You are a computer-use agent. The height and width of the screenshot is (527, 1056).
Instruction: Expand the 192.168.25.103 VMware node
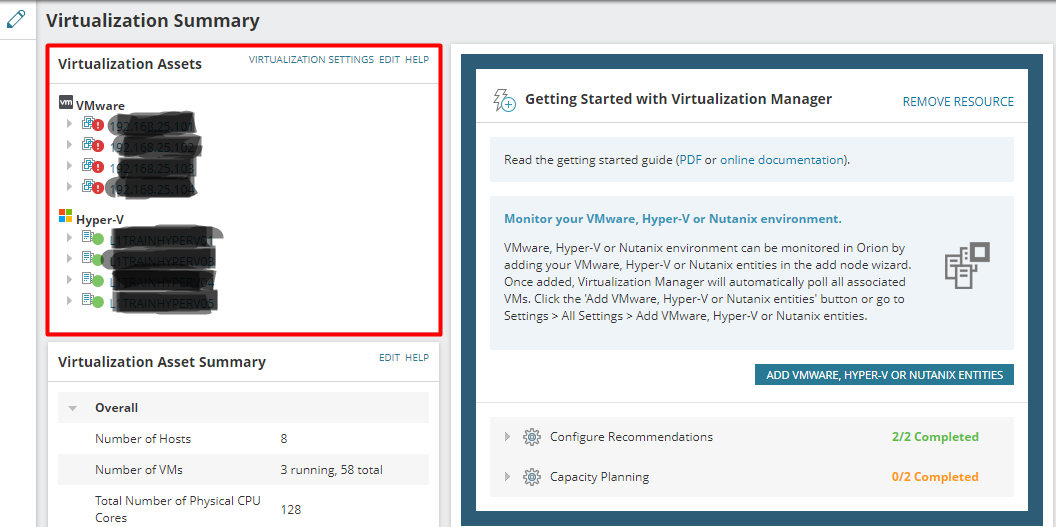coord(69,165)
